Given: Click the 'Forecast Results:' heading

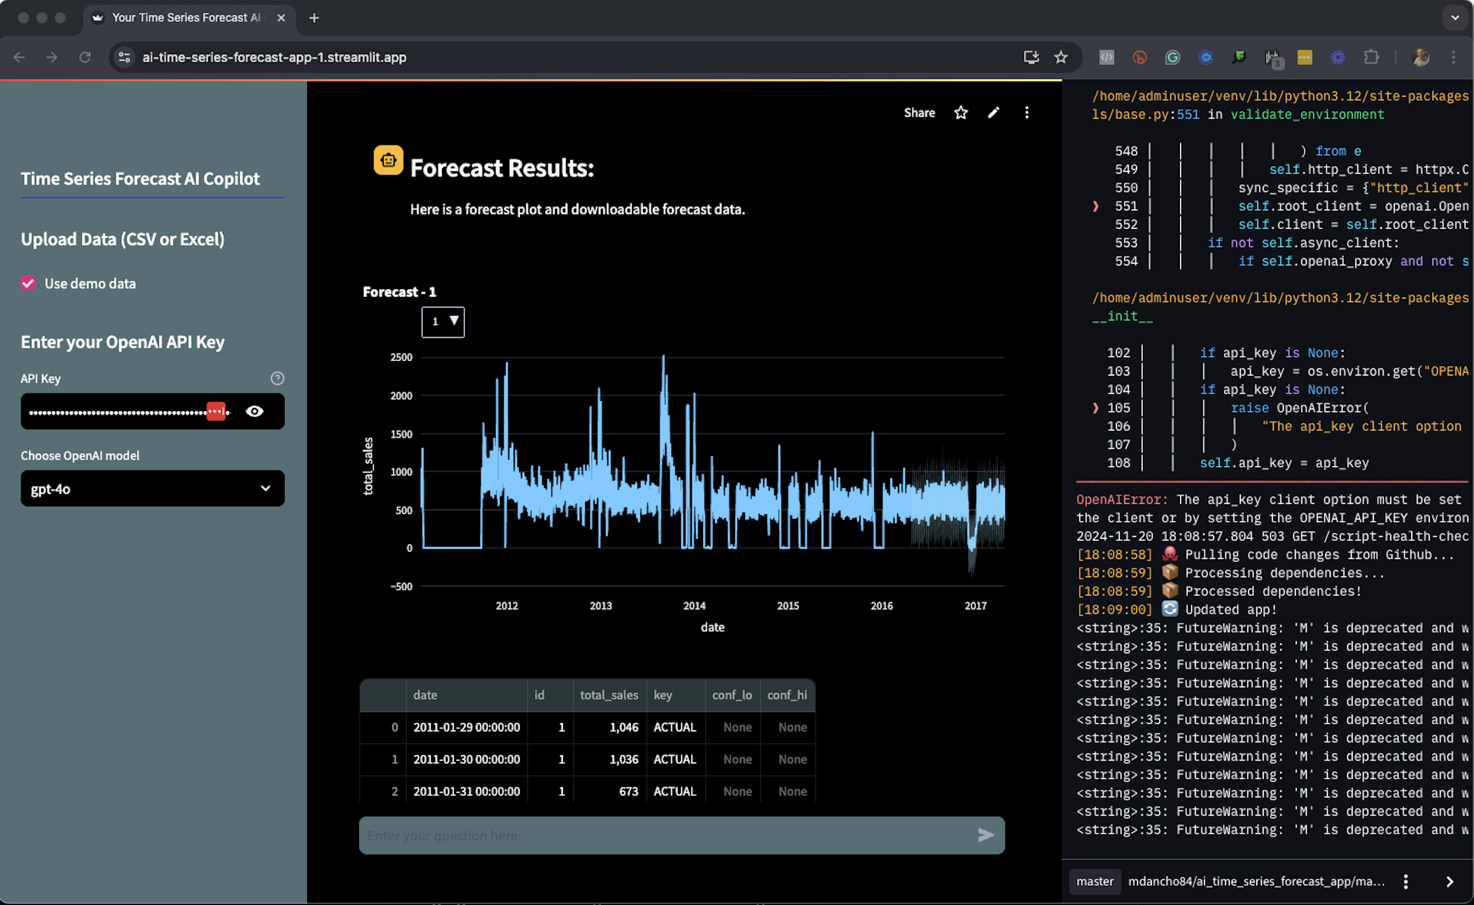Looking at the screenshot, I should click(x=502, y=168).
